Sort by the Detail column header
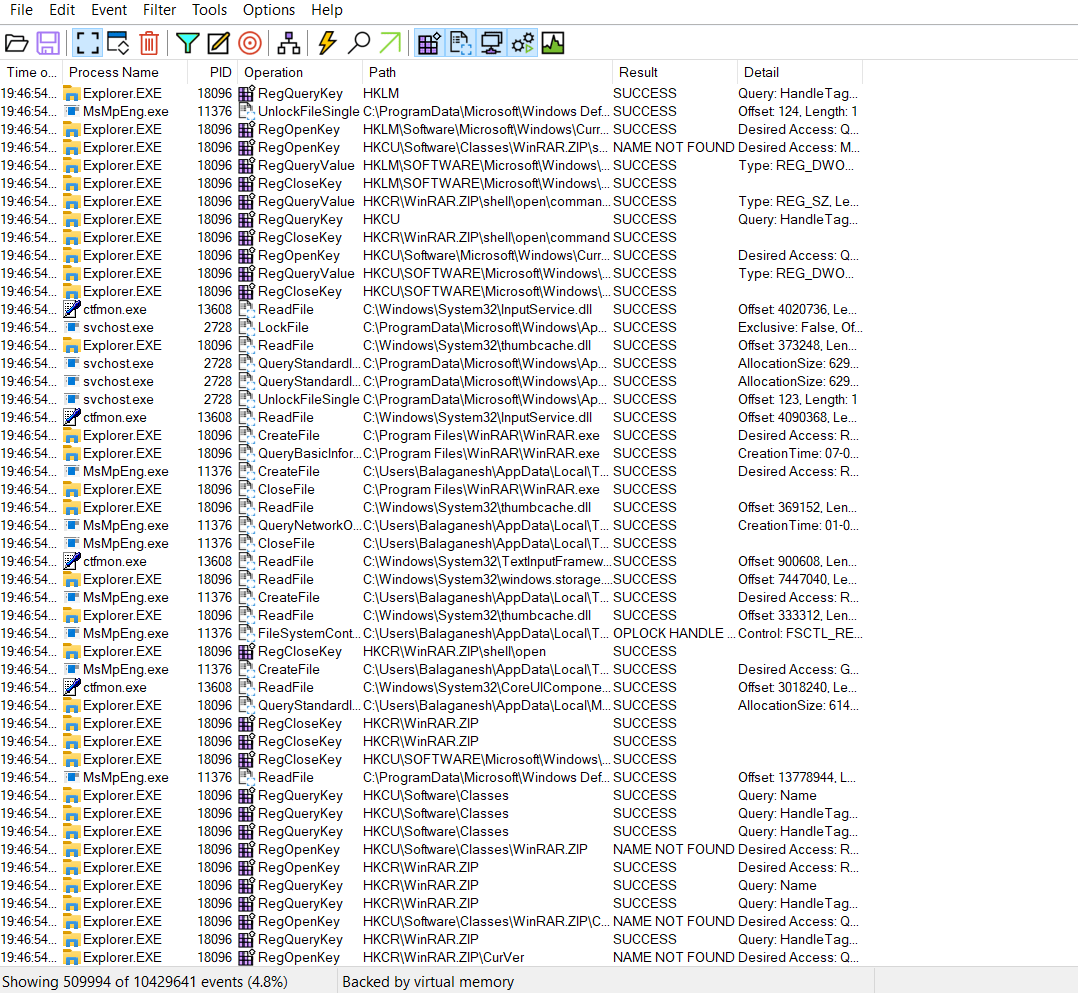Image resolution: width=1078 pixels, height=993 pixels. (800, 72)
